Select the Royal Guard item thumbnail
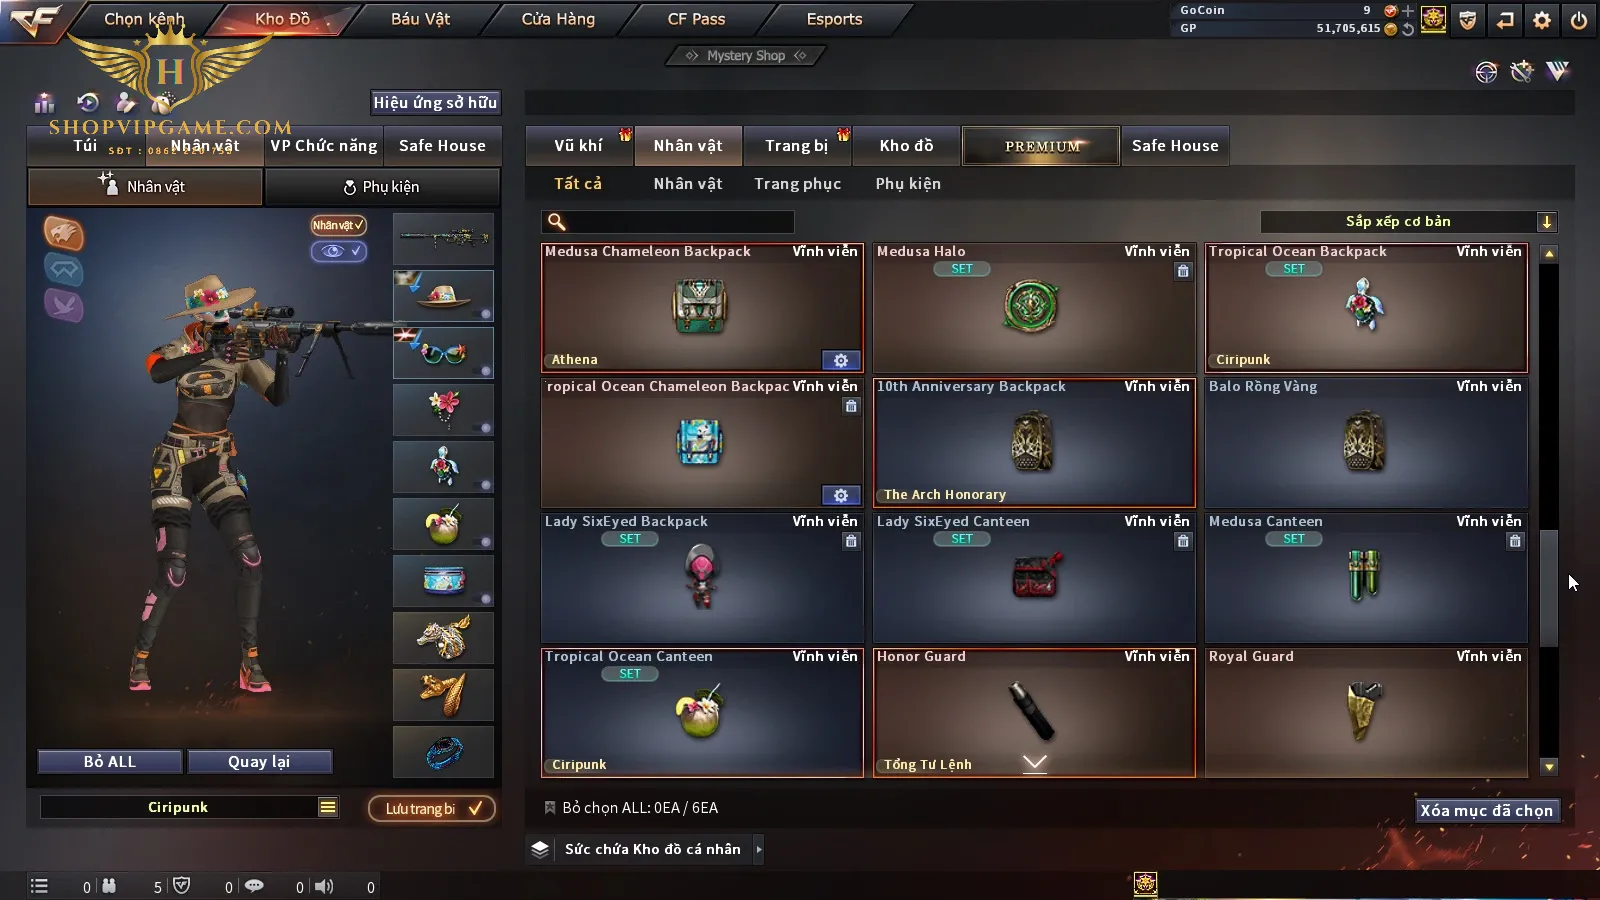Screen dimensions: 1600x900 click(1363, 710)
